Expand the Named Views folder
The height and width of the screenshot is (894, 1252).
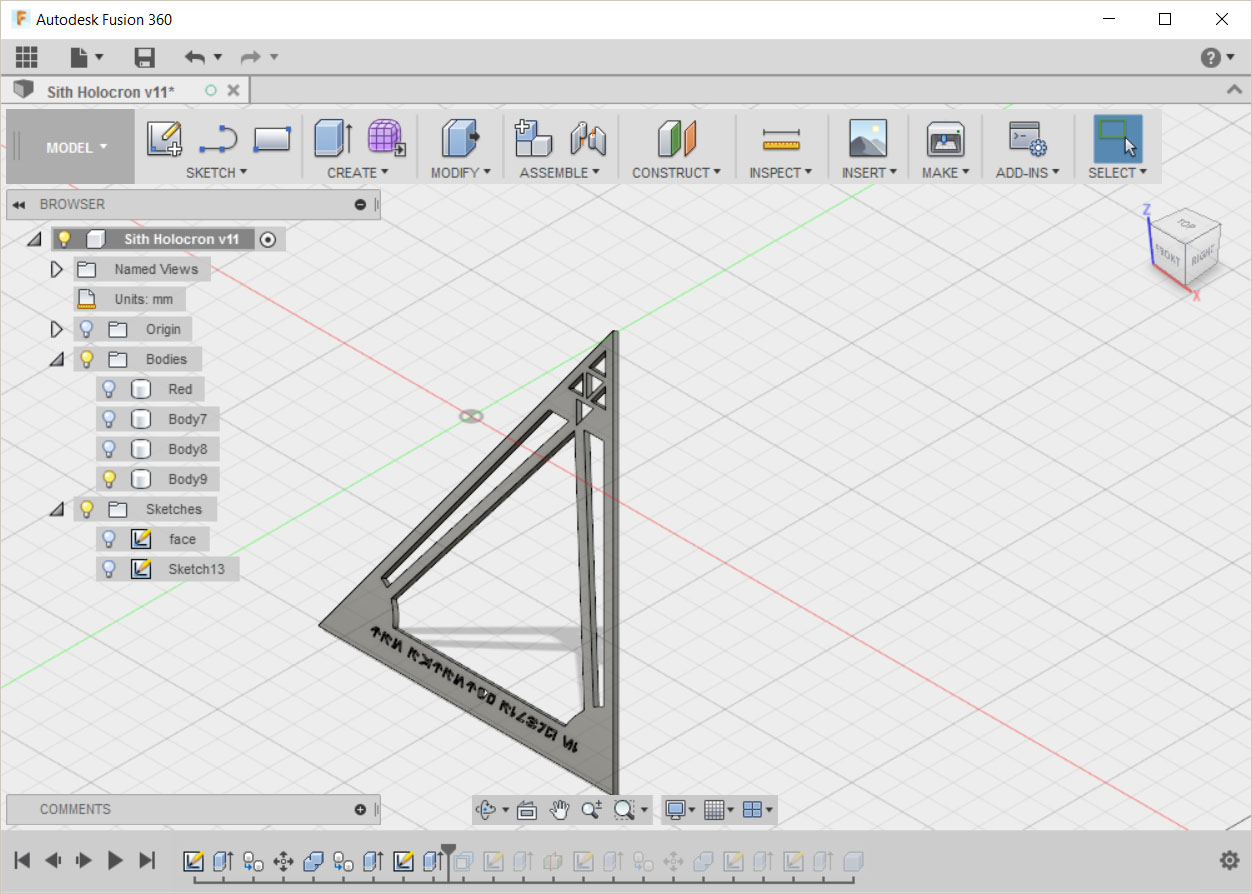coord(56,269)
